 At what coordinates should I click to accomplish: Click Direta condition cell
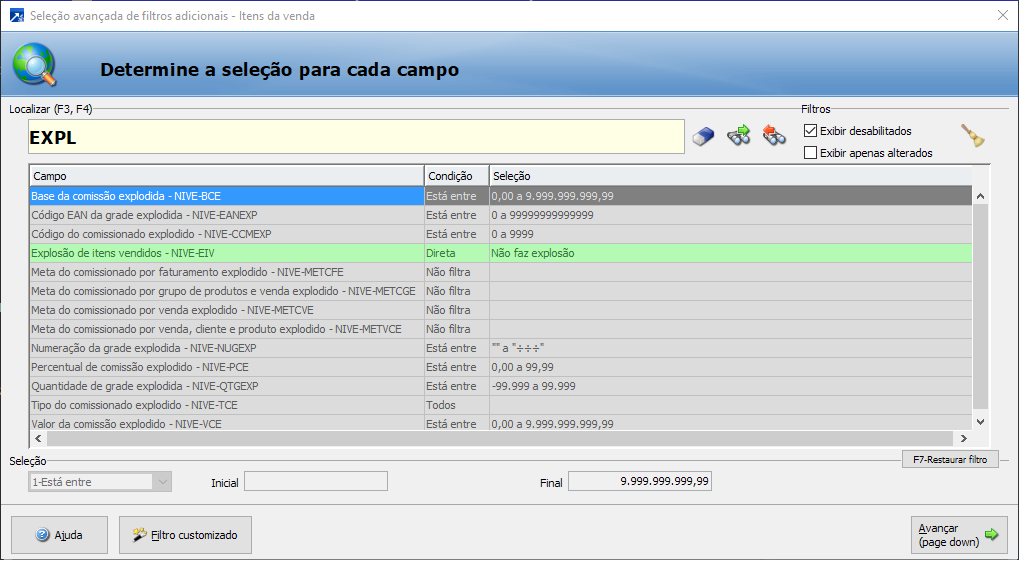[x=457, y=253]
